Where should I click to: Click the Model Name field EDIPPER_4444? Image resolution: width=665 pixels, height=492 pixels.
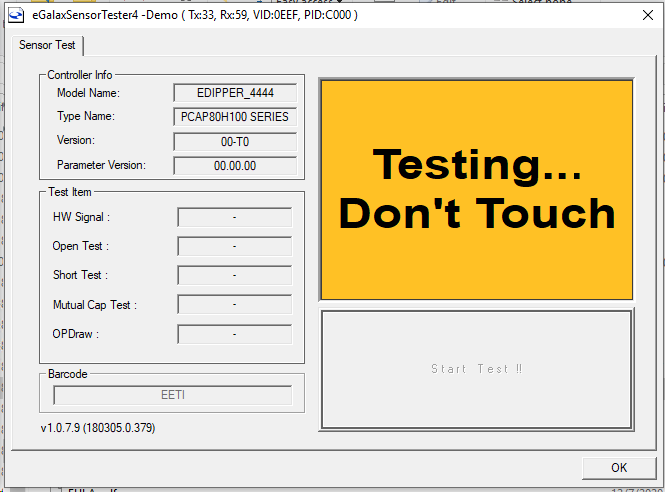click(x=235, y=93)
